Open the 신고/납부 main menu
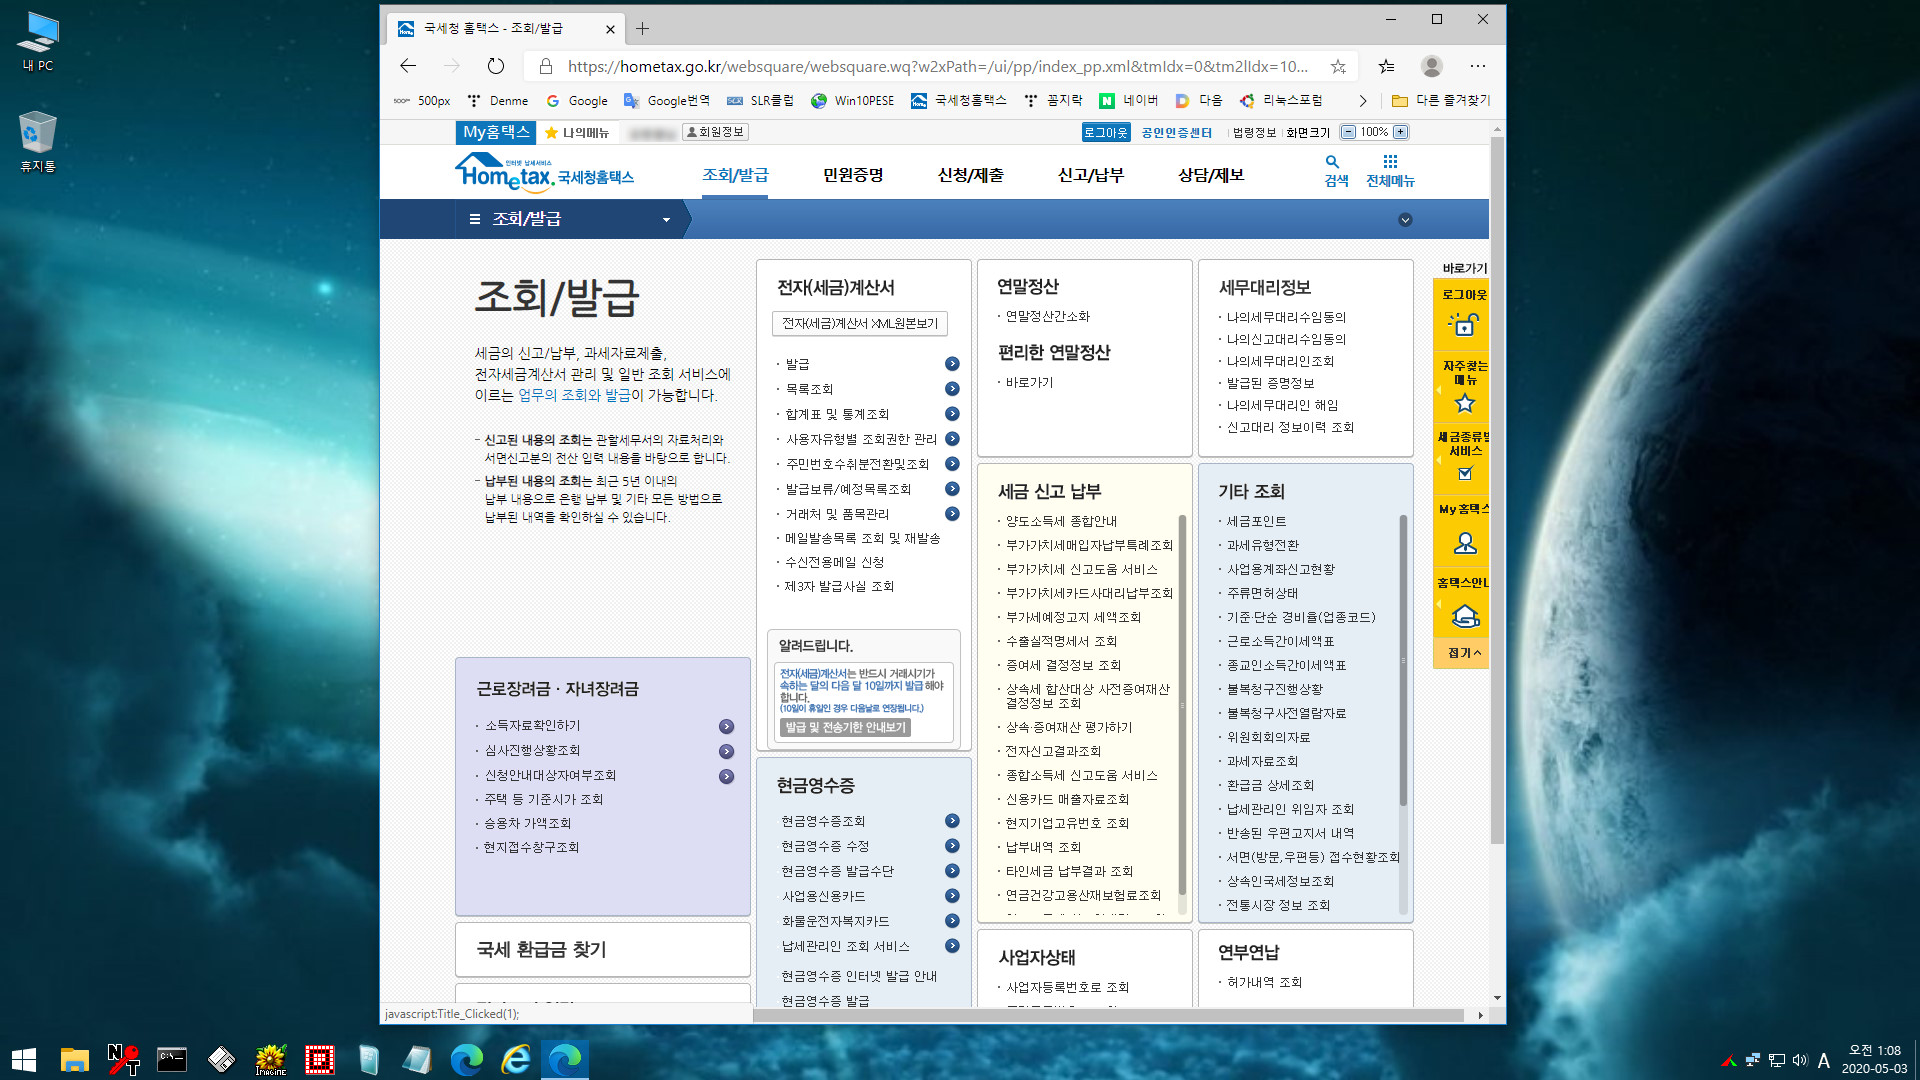 coord(1091,175)
